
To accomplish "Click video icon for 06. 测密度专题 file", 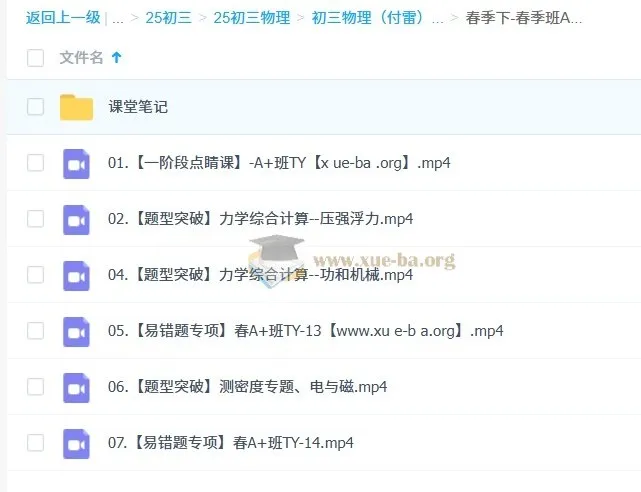I will pos(76,387).
